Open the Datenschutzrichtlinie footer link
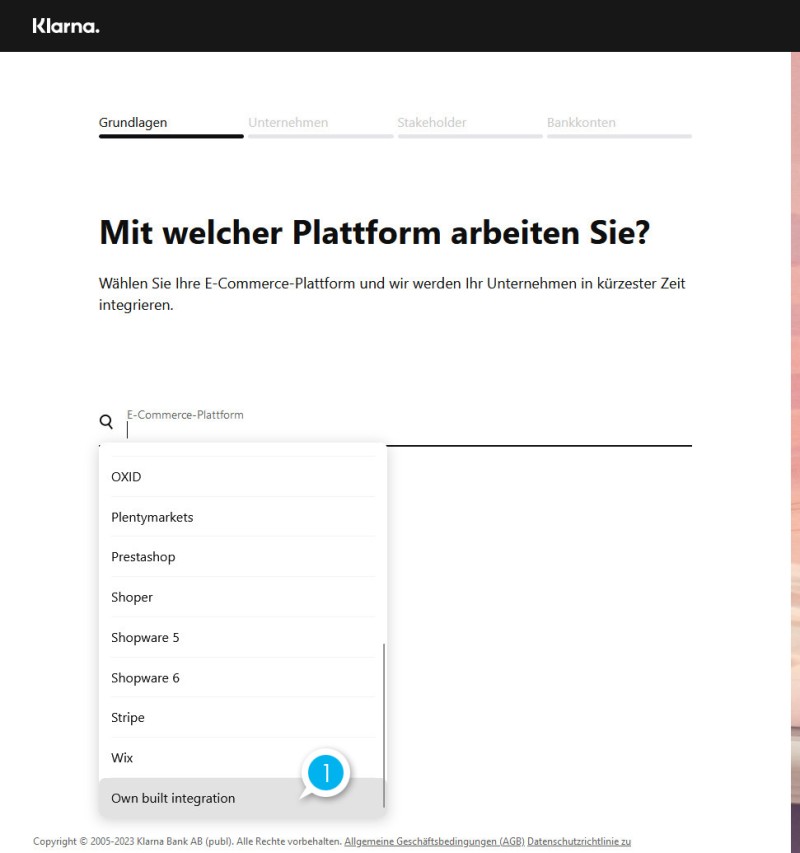 click(578, 842)
